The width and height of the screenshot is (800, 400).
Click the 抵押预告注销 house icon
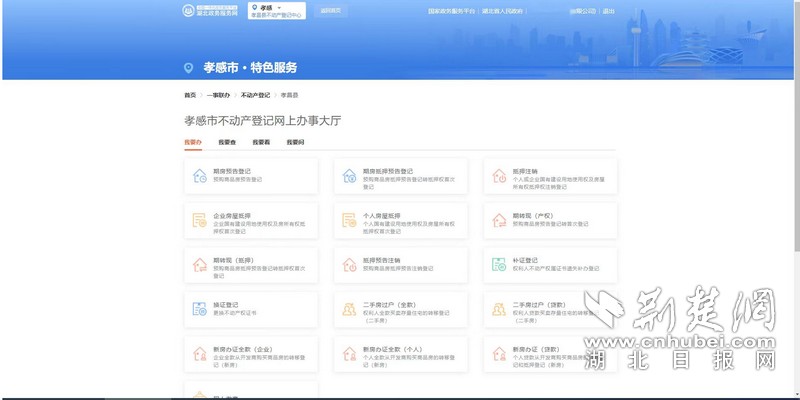[349, 265]
